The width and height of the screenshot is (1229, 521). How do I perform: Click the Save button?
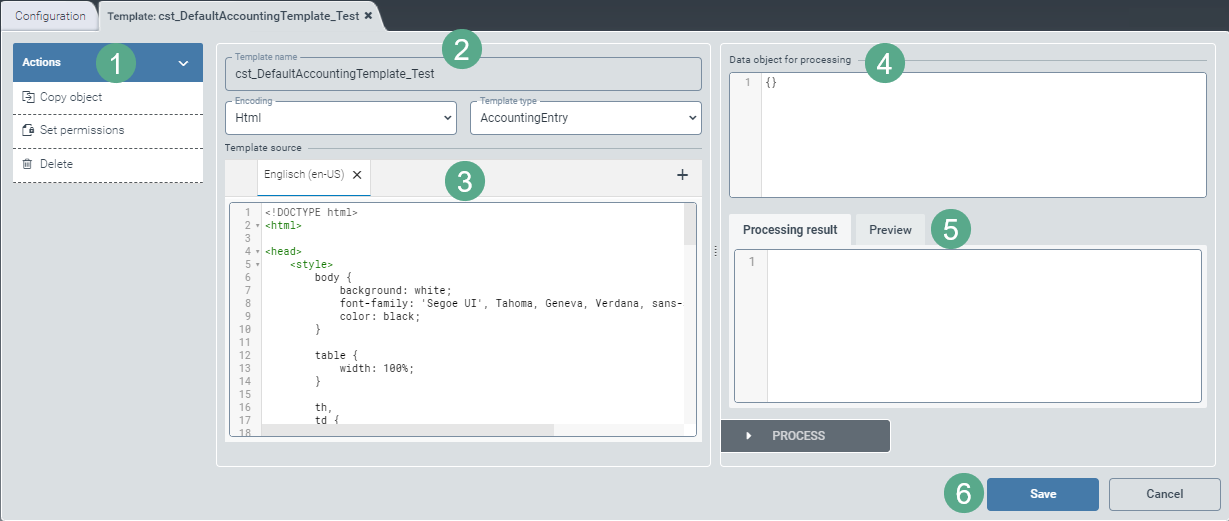(x=1043, y=494)
